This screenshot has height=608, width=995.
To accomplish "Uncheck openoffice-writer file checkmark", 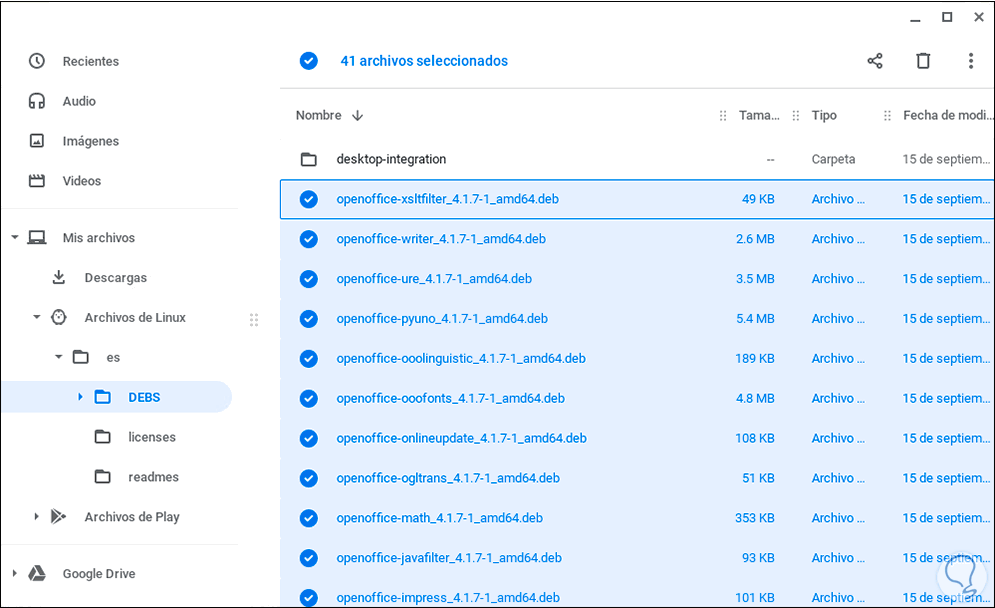I will click(308, 239).
